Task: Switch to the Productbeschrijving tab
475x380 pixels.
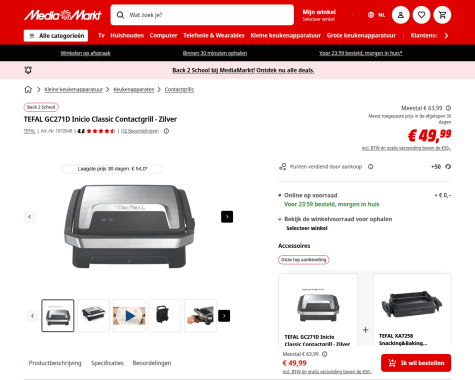Action: [55, 363]
